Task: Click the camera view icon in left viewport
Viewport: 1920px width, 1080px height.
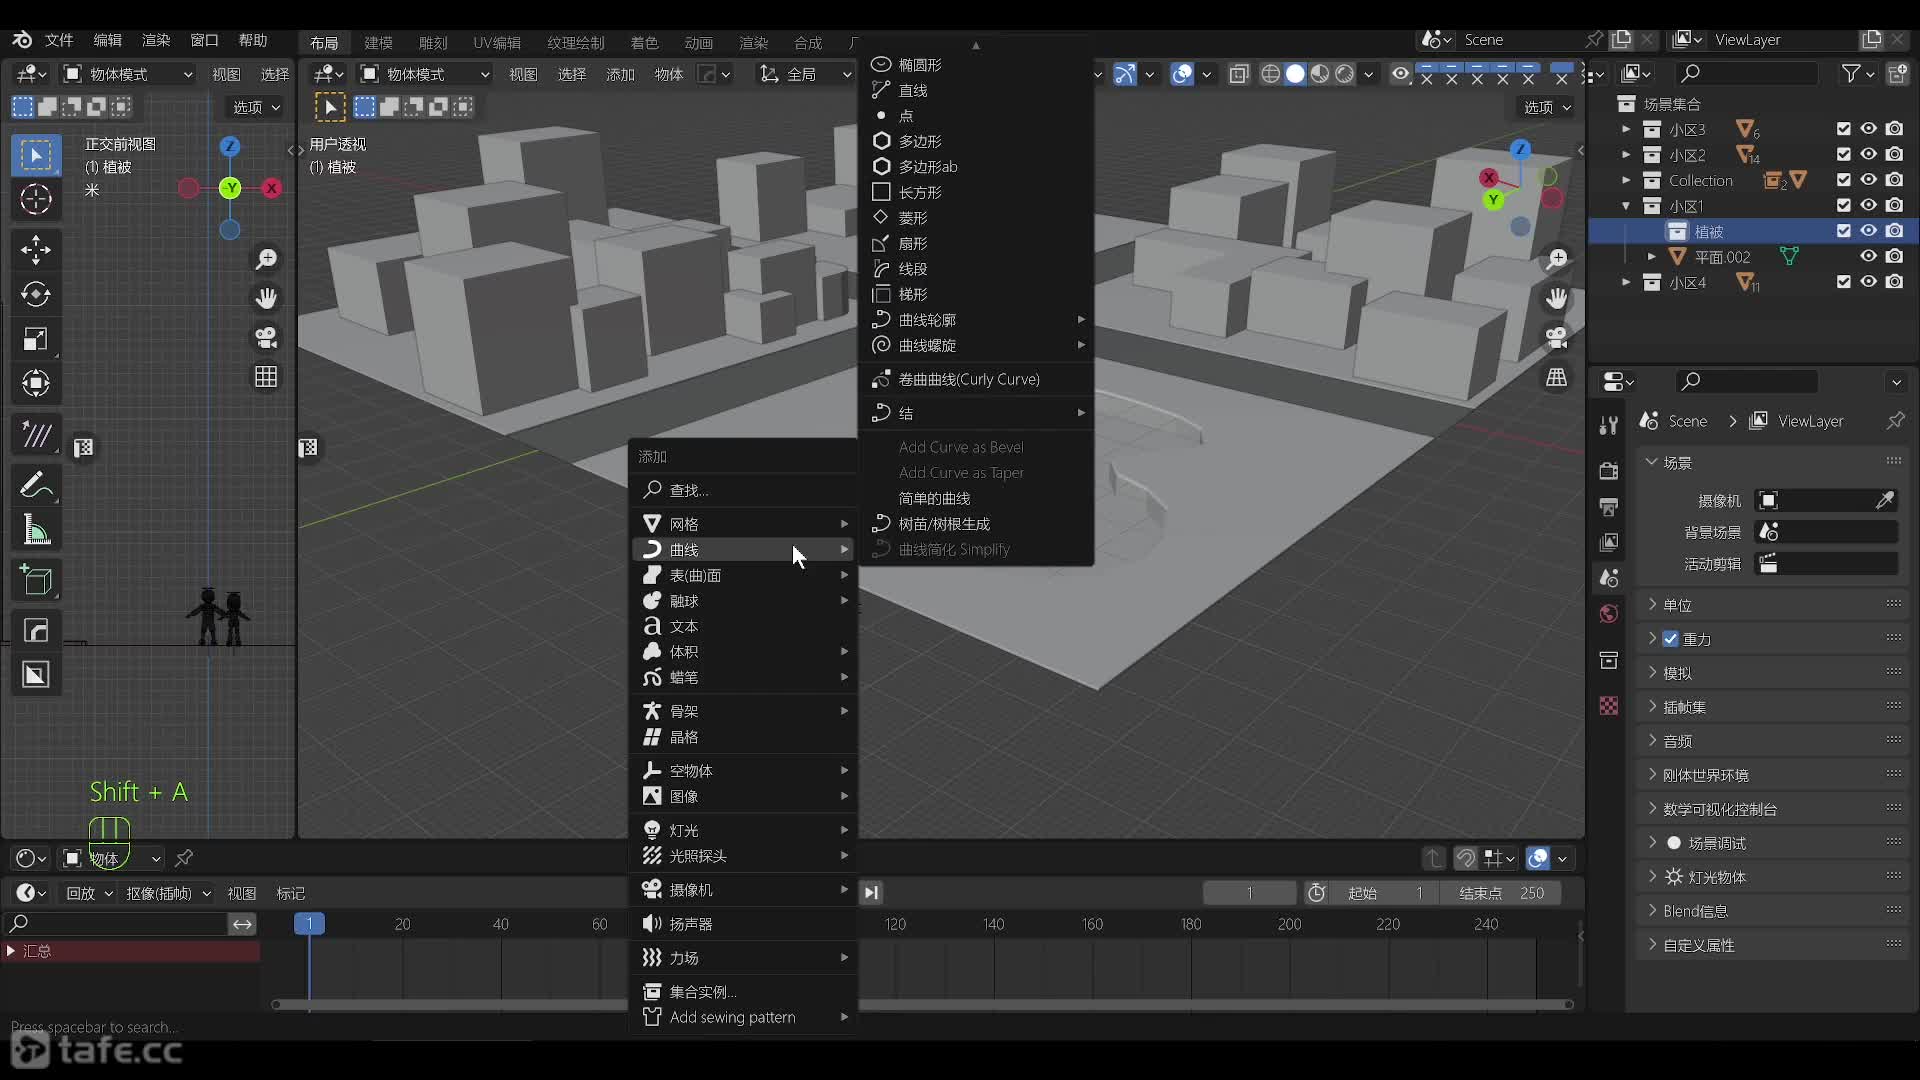Action: (x=266, y=338)
